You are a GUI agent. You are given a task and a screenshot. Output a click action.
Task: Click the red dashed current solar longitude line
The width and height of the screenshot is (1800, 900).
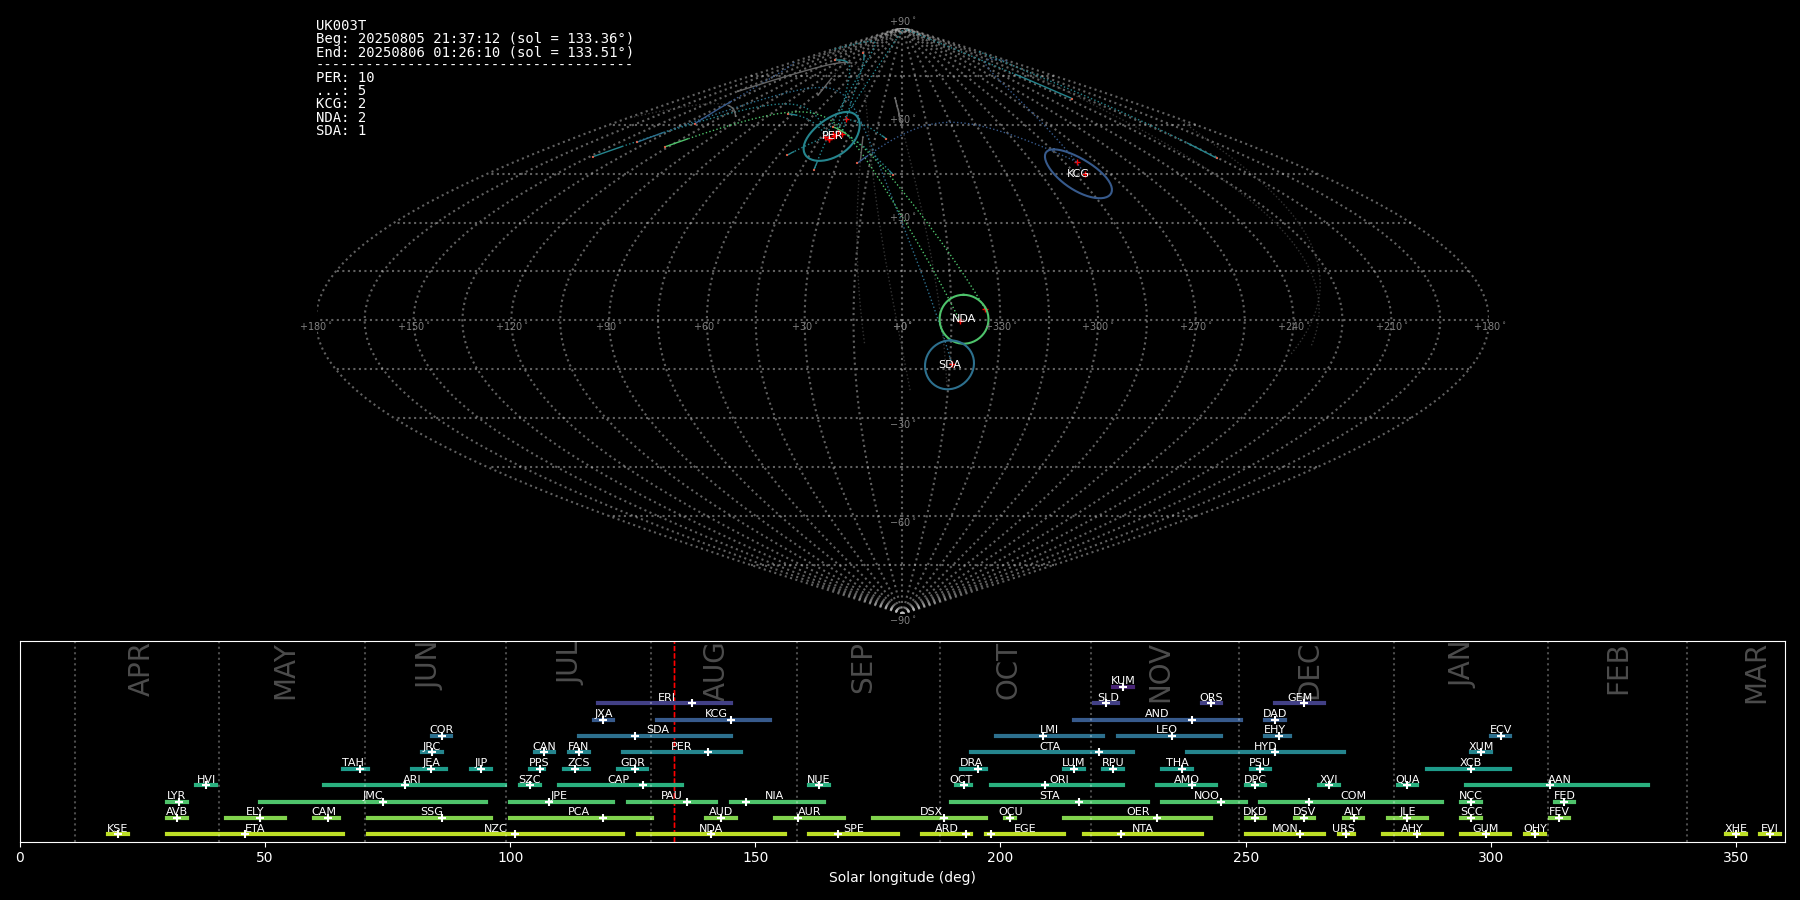coord(674,741)
